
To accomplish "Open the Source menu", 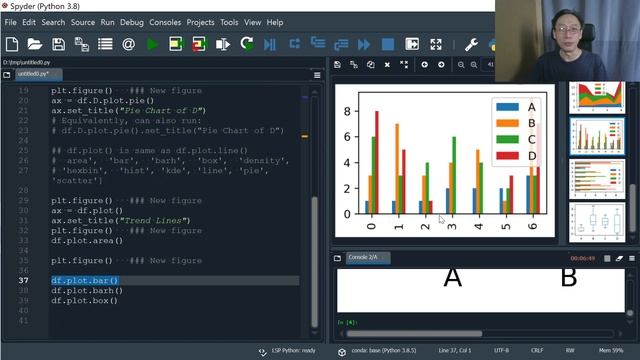I will click(x=82, y=22).
